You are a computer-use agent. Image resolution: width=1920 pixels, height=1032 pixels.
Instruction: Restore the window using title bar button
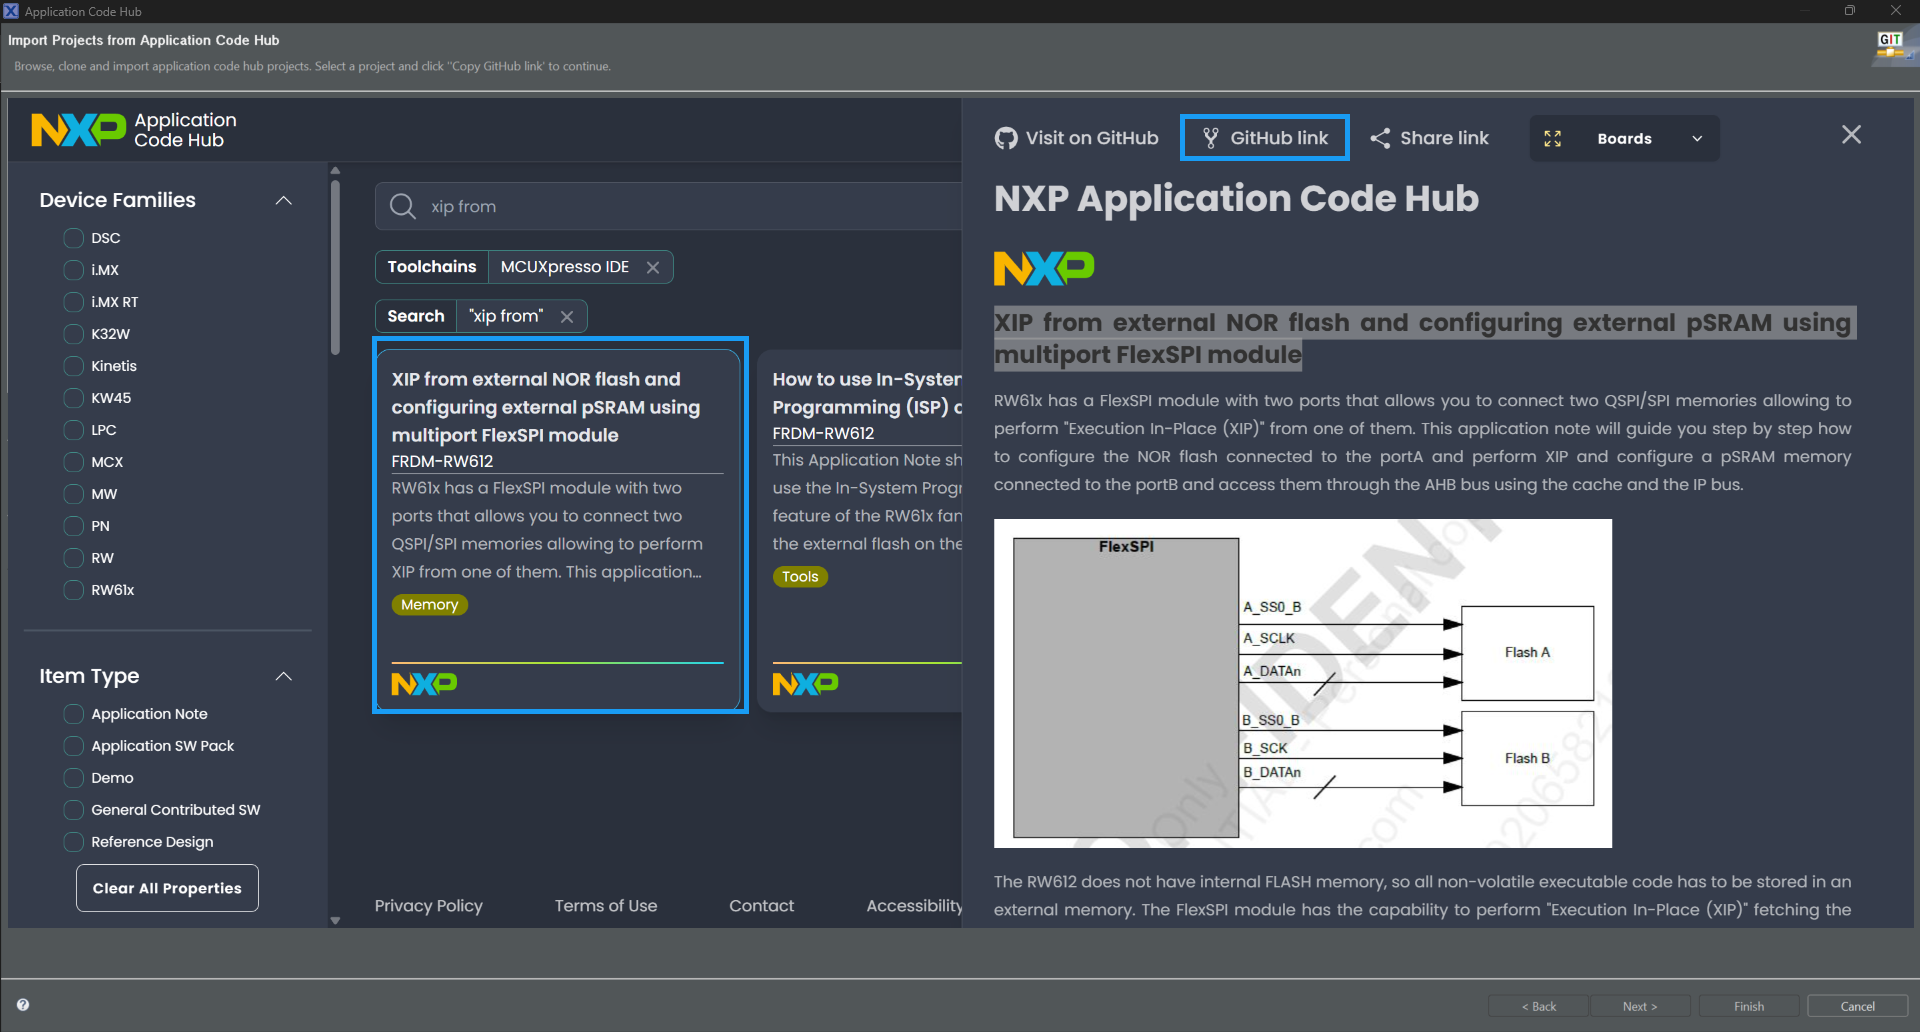click(1849, 11)
